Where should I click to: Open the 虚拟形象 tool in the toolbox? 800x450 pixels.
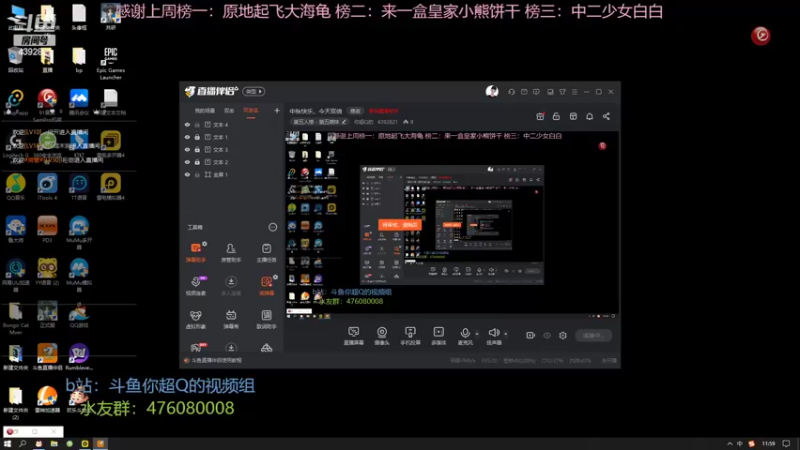point(196,319)
